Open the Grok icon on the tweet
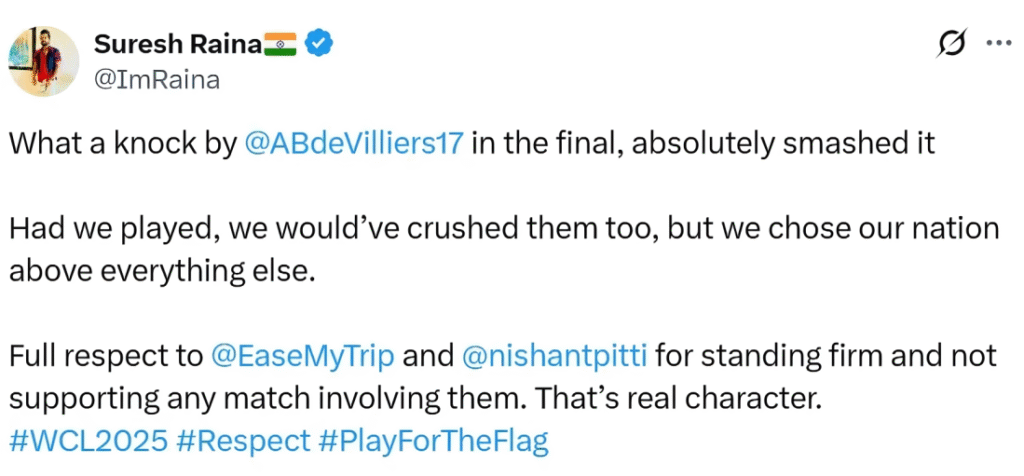 951,45
